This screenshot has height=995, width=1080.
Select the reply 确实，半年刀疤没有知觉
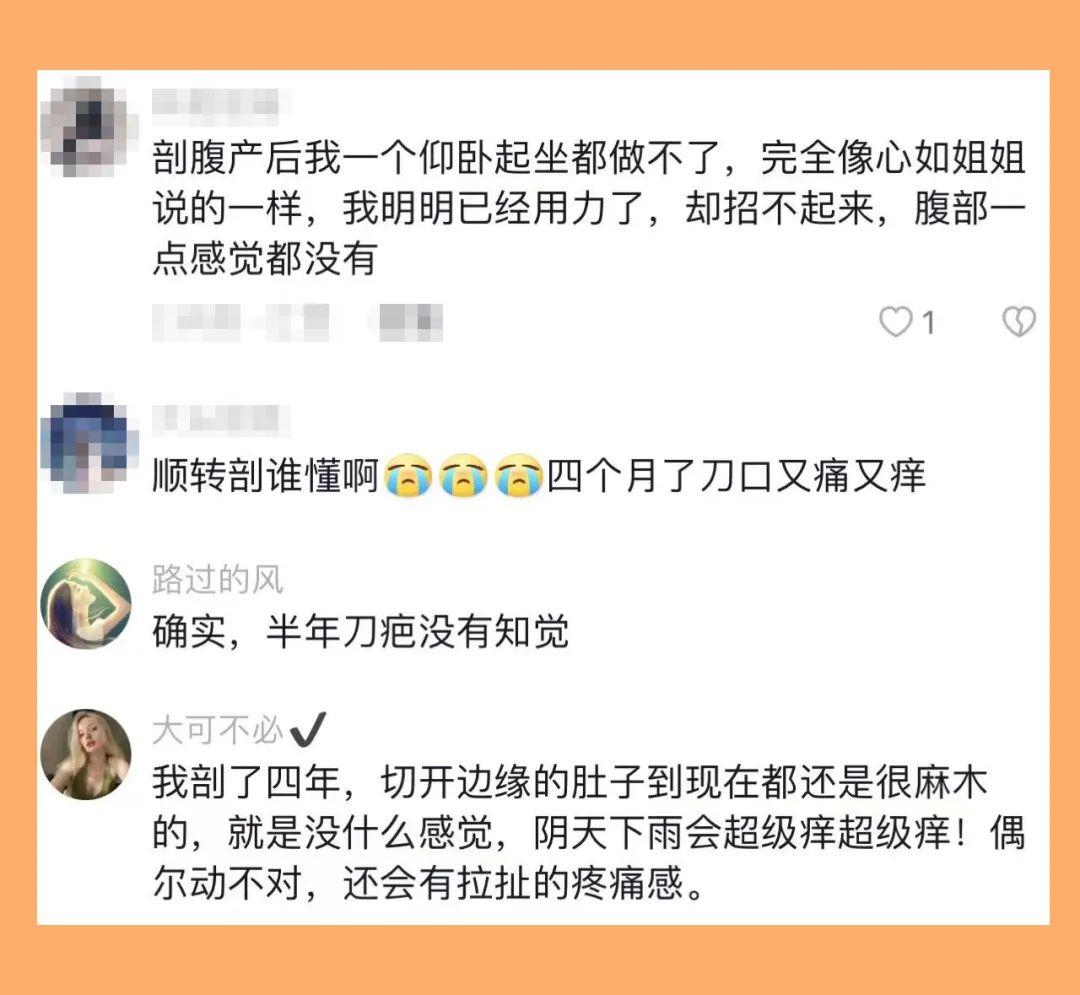[360, 631]
